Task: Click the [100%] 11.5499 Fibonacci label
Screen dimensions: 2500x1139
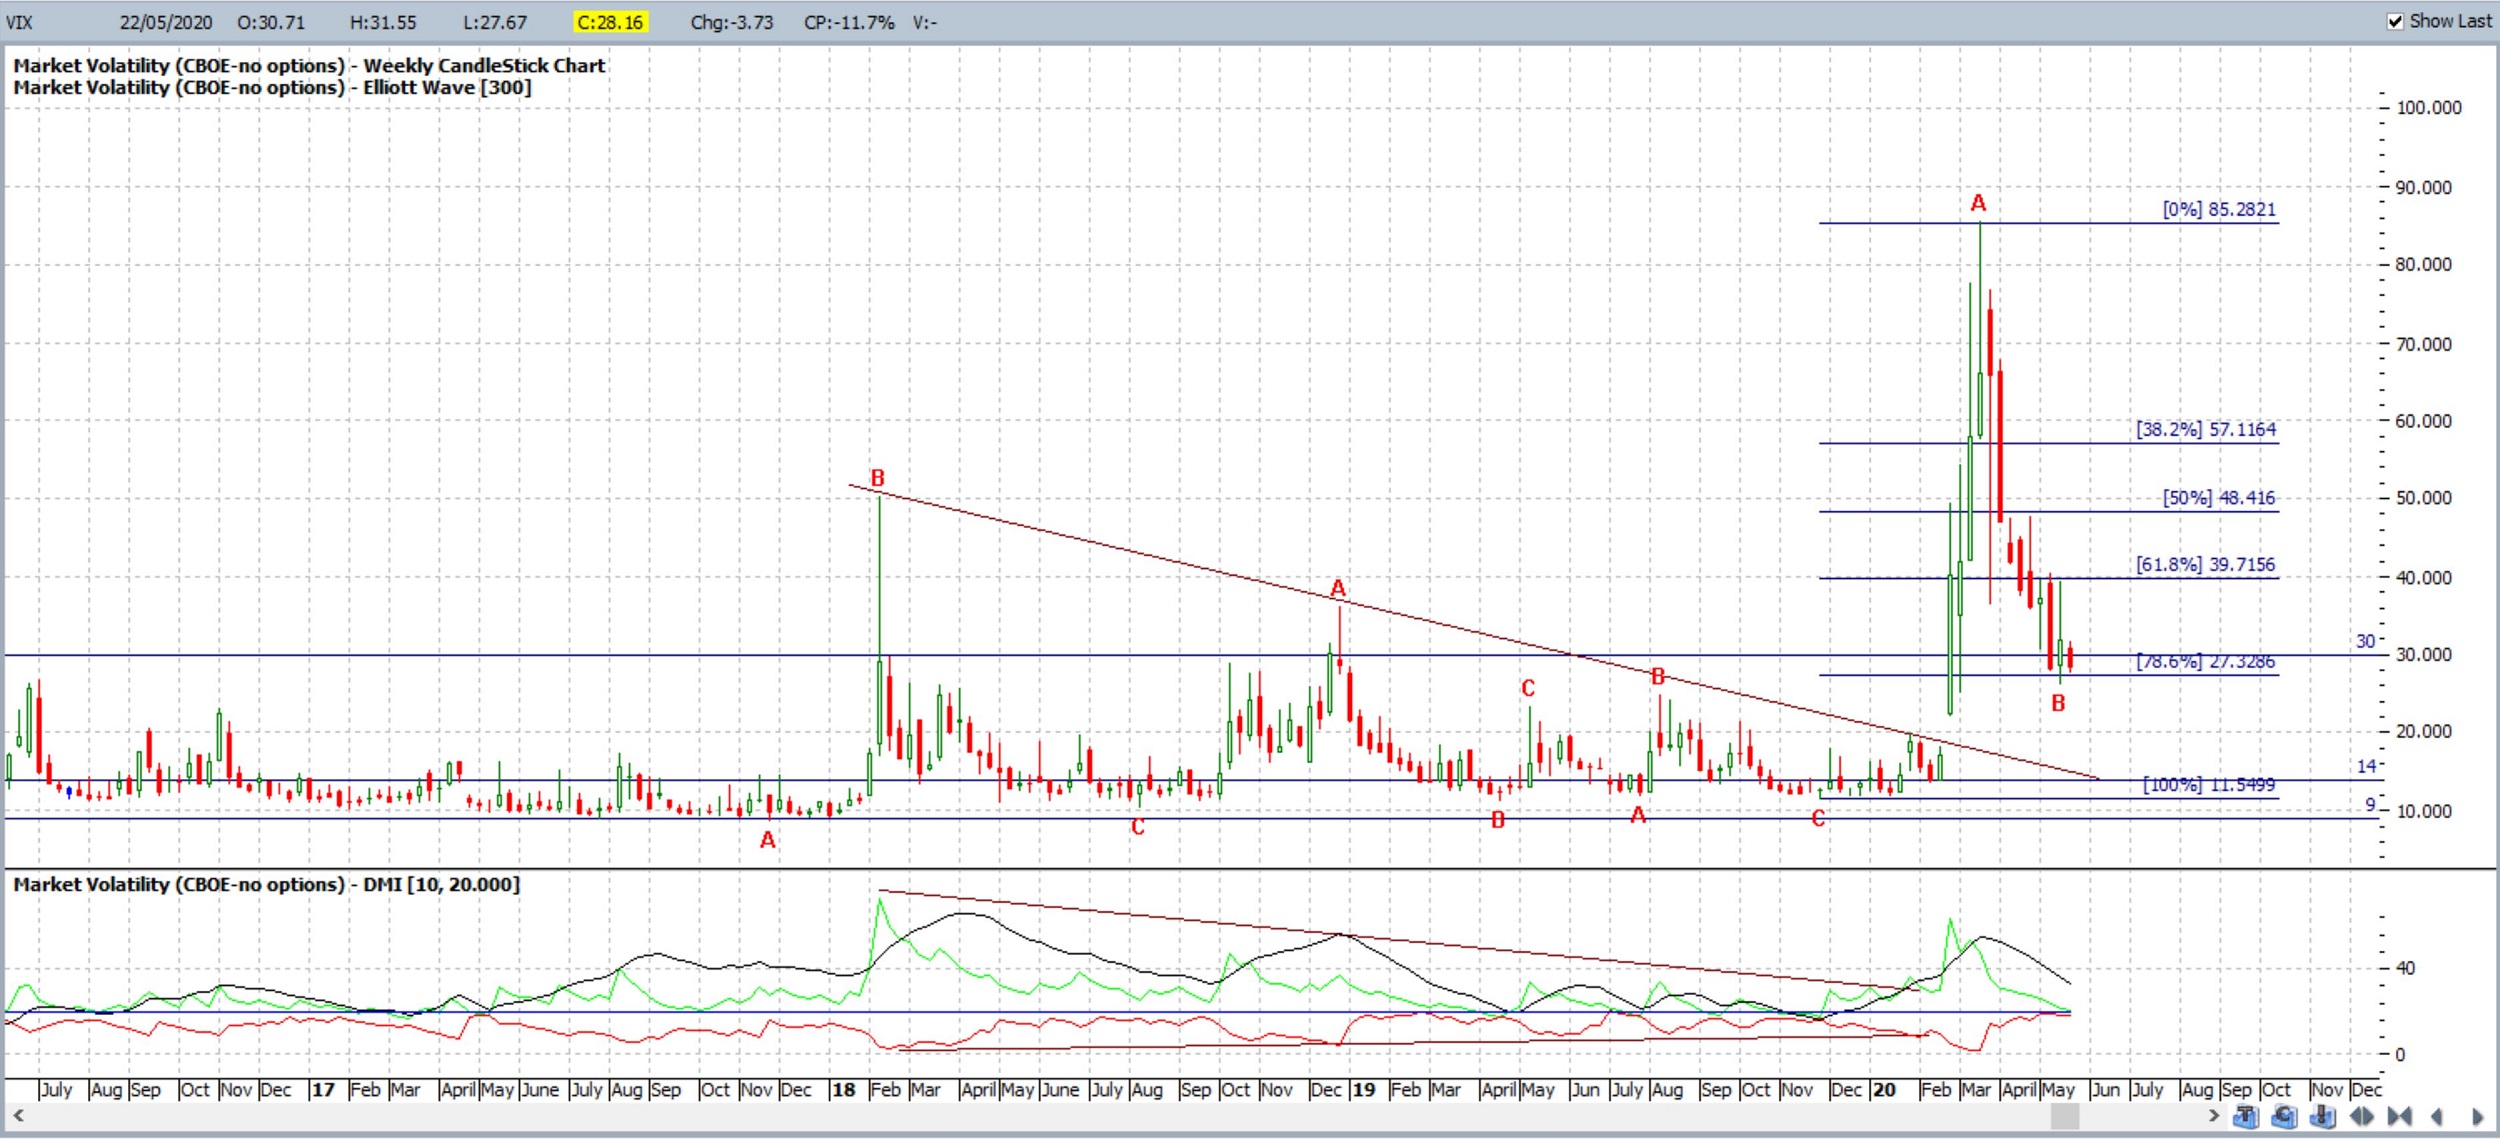Action: [x=2209, y=784]
